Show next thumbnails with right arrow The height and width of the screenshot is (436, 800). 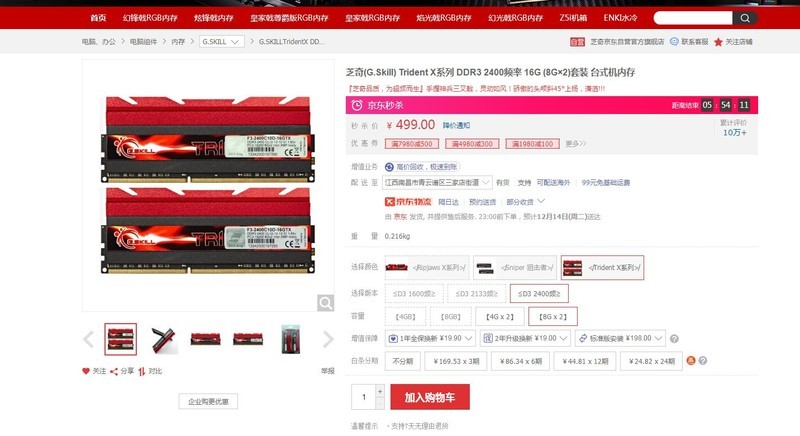tap(328, 339)
